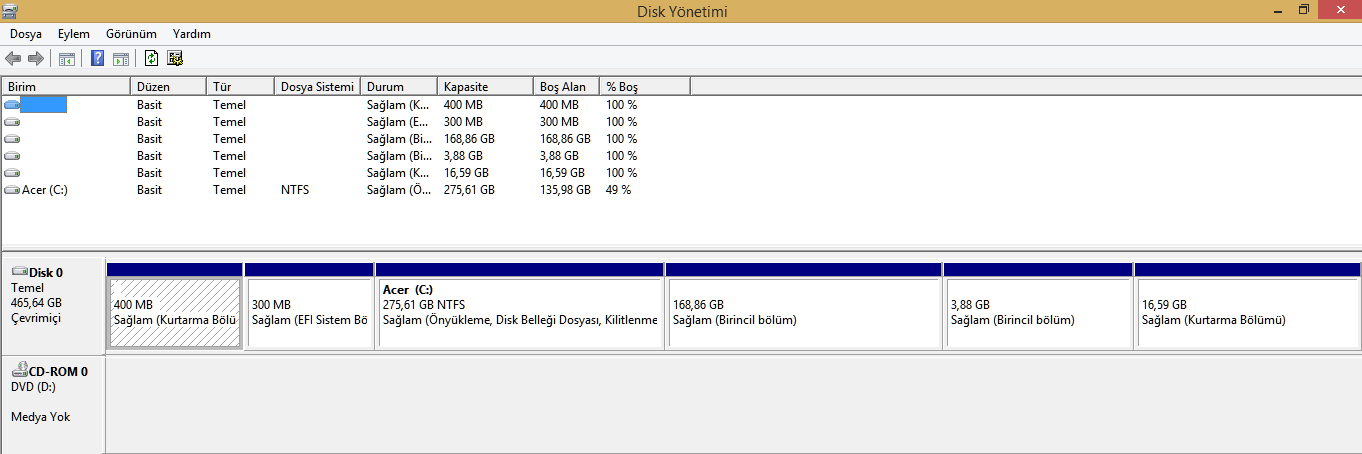Click the Temel type cell in the Acer (C:) row
The height and width of the screenshot is (454, 1362).
[x=229, y=190]
